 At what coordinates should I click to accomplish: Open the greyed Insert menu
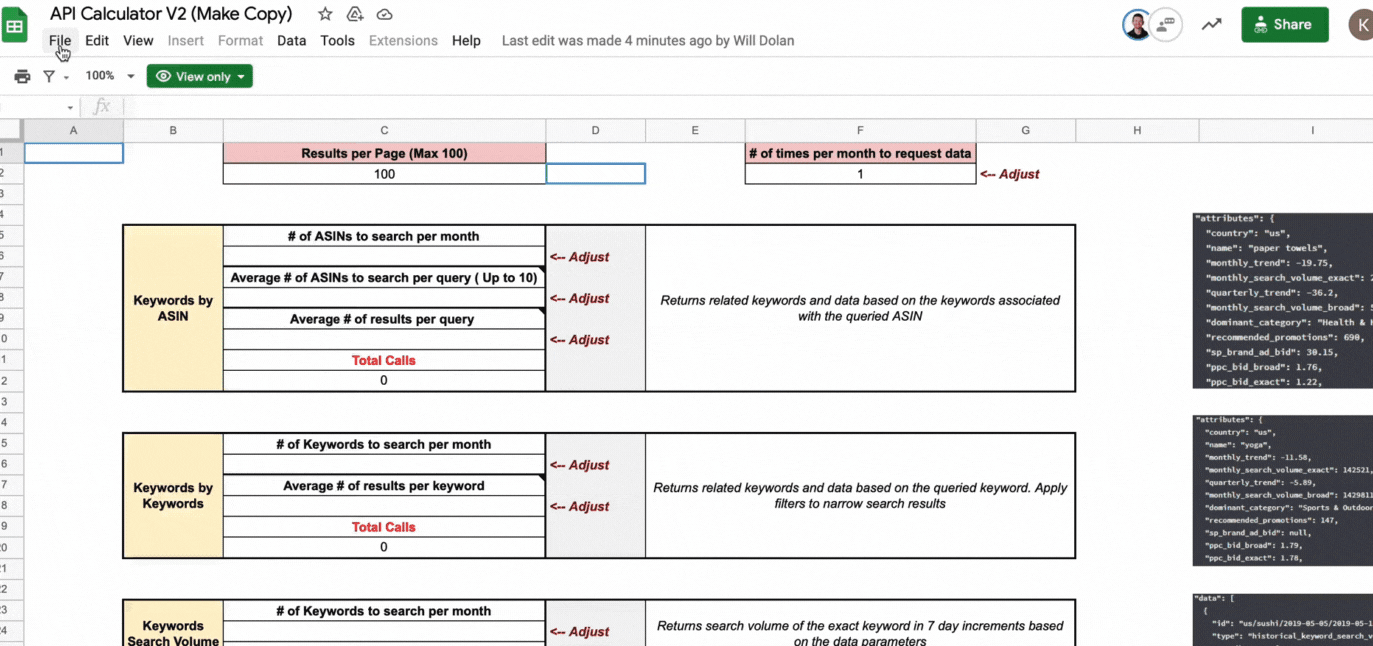[x=185, y=41]
